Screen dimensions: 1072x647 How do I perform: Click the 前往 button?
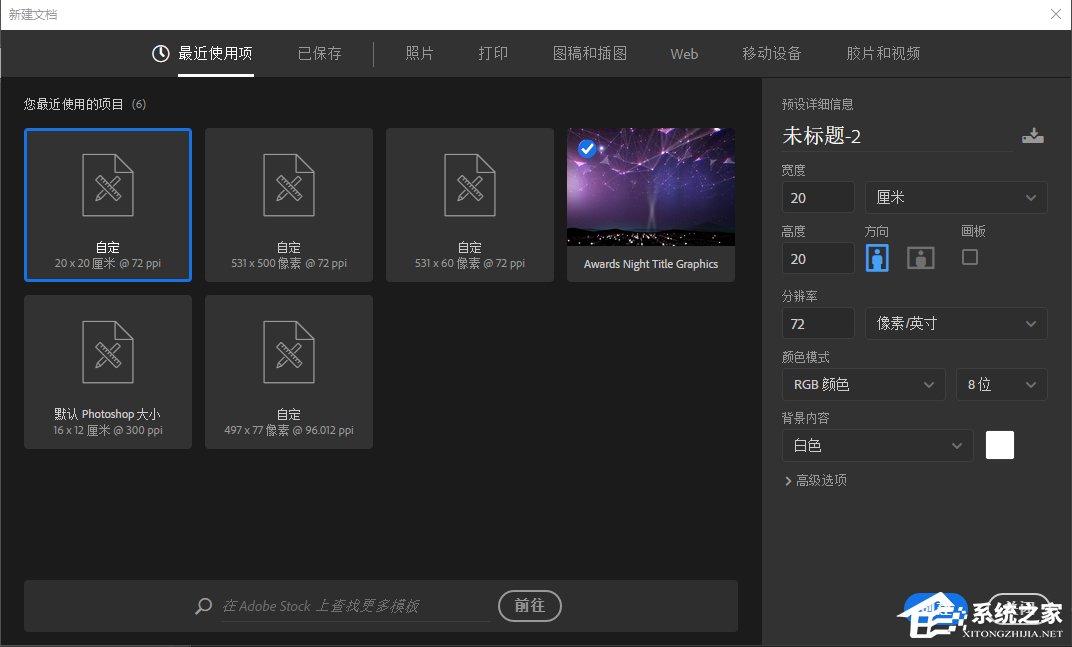(529, 606)
